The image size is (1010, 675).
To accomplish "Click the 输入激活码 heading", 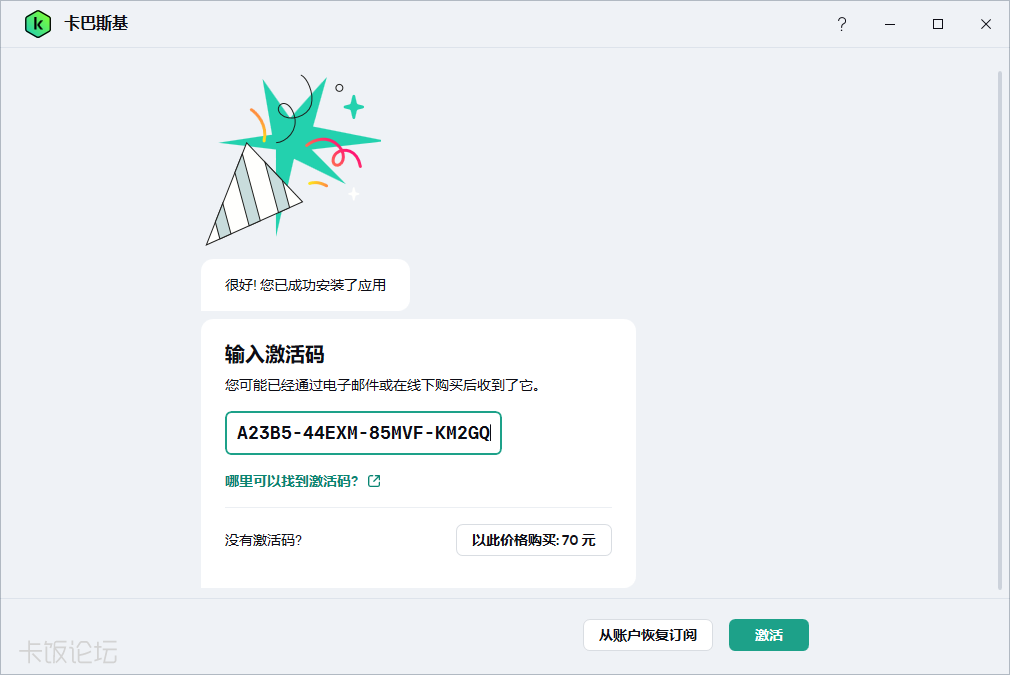I will [x=274, y=354].
